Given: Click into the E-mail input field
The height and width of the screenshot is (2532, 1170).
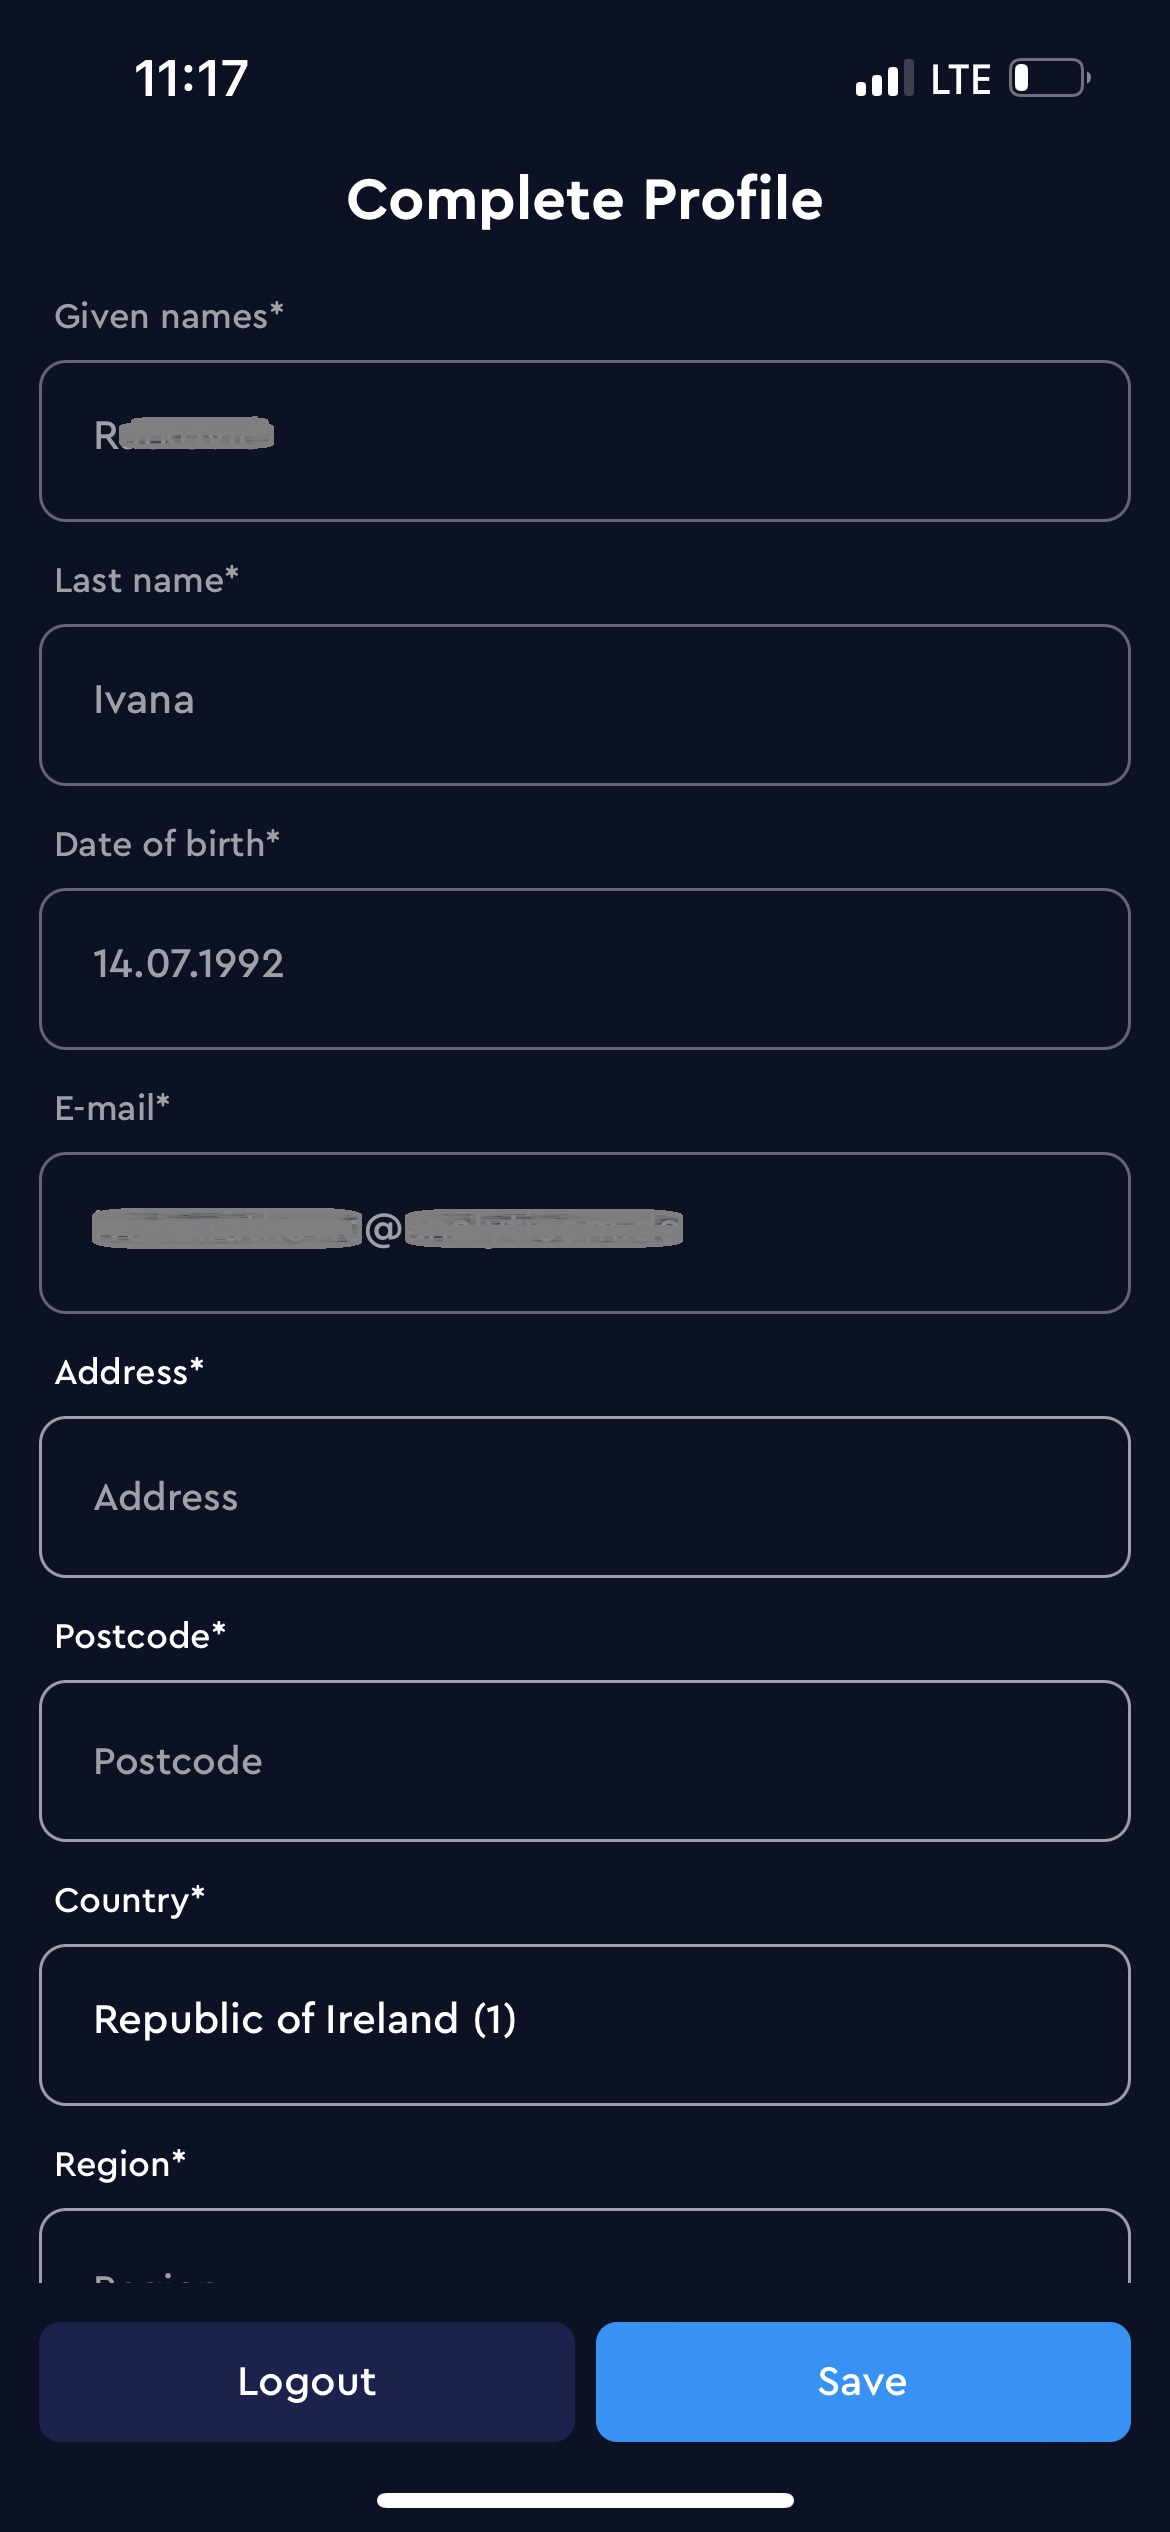Looking at the screenshot, I should point(585,1233).
